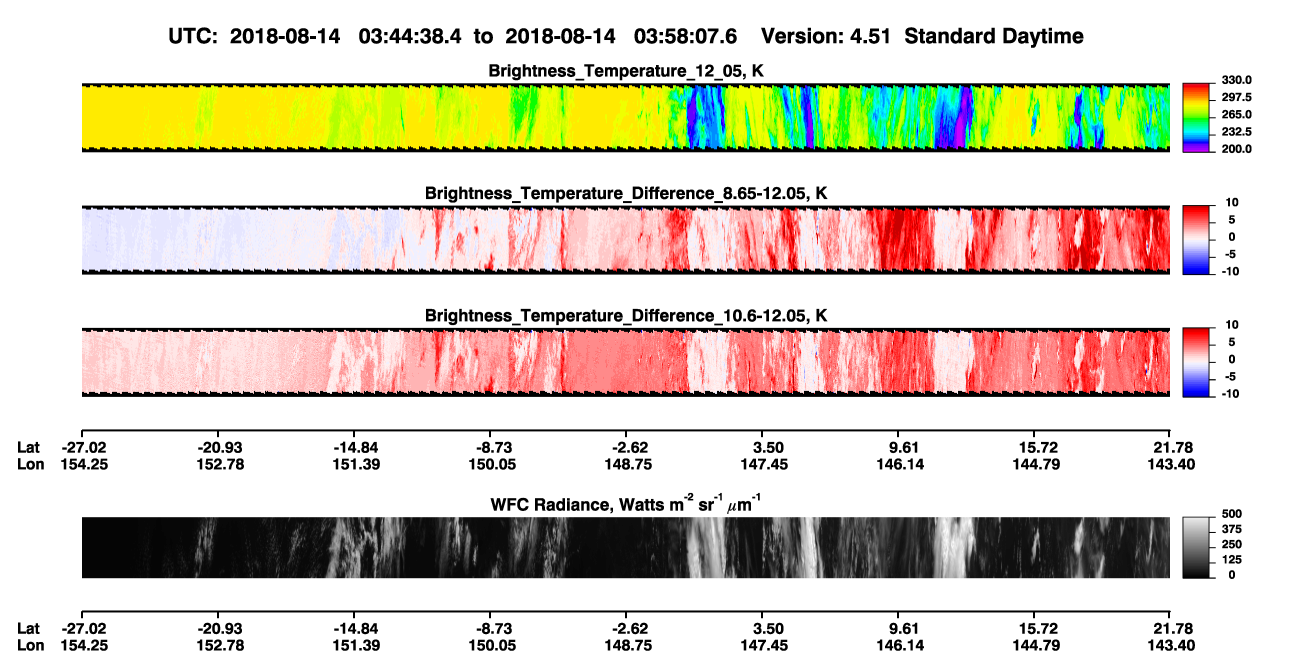This screenshot has height=667, width=1300.
Task: Click the WFC Radiance grayscale image strip
Action: pyautogui.click(x=625, y=547)
